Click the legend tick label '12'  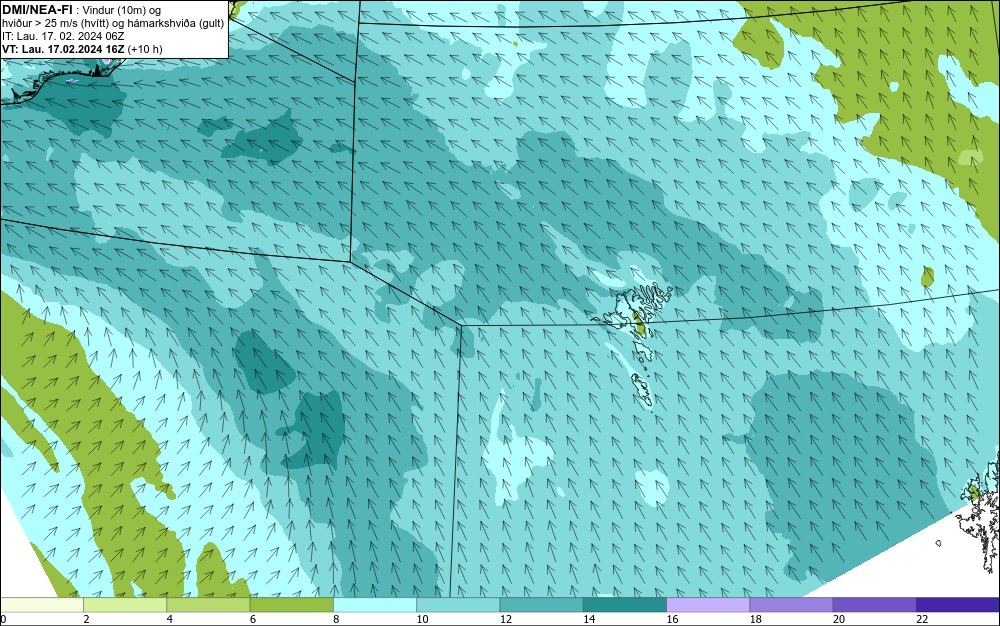[x=505, y=619]
